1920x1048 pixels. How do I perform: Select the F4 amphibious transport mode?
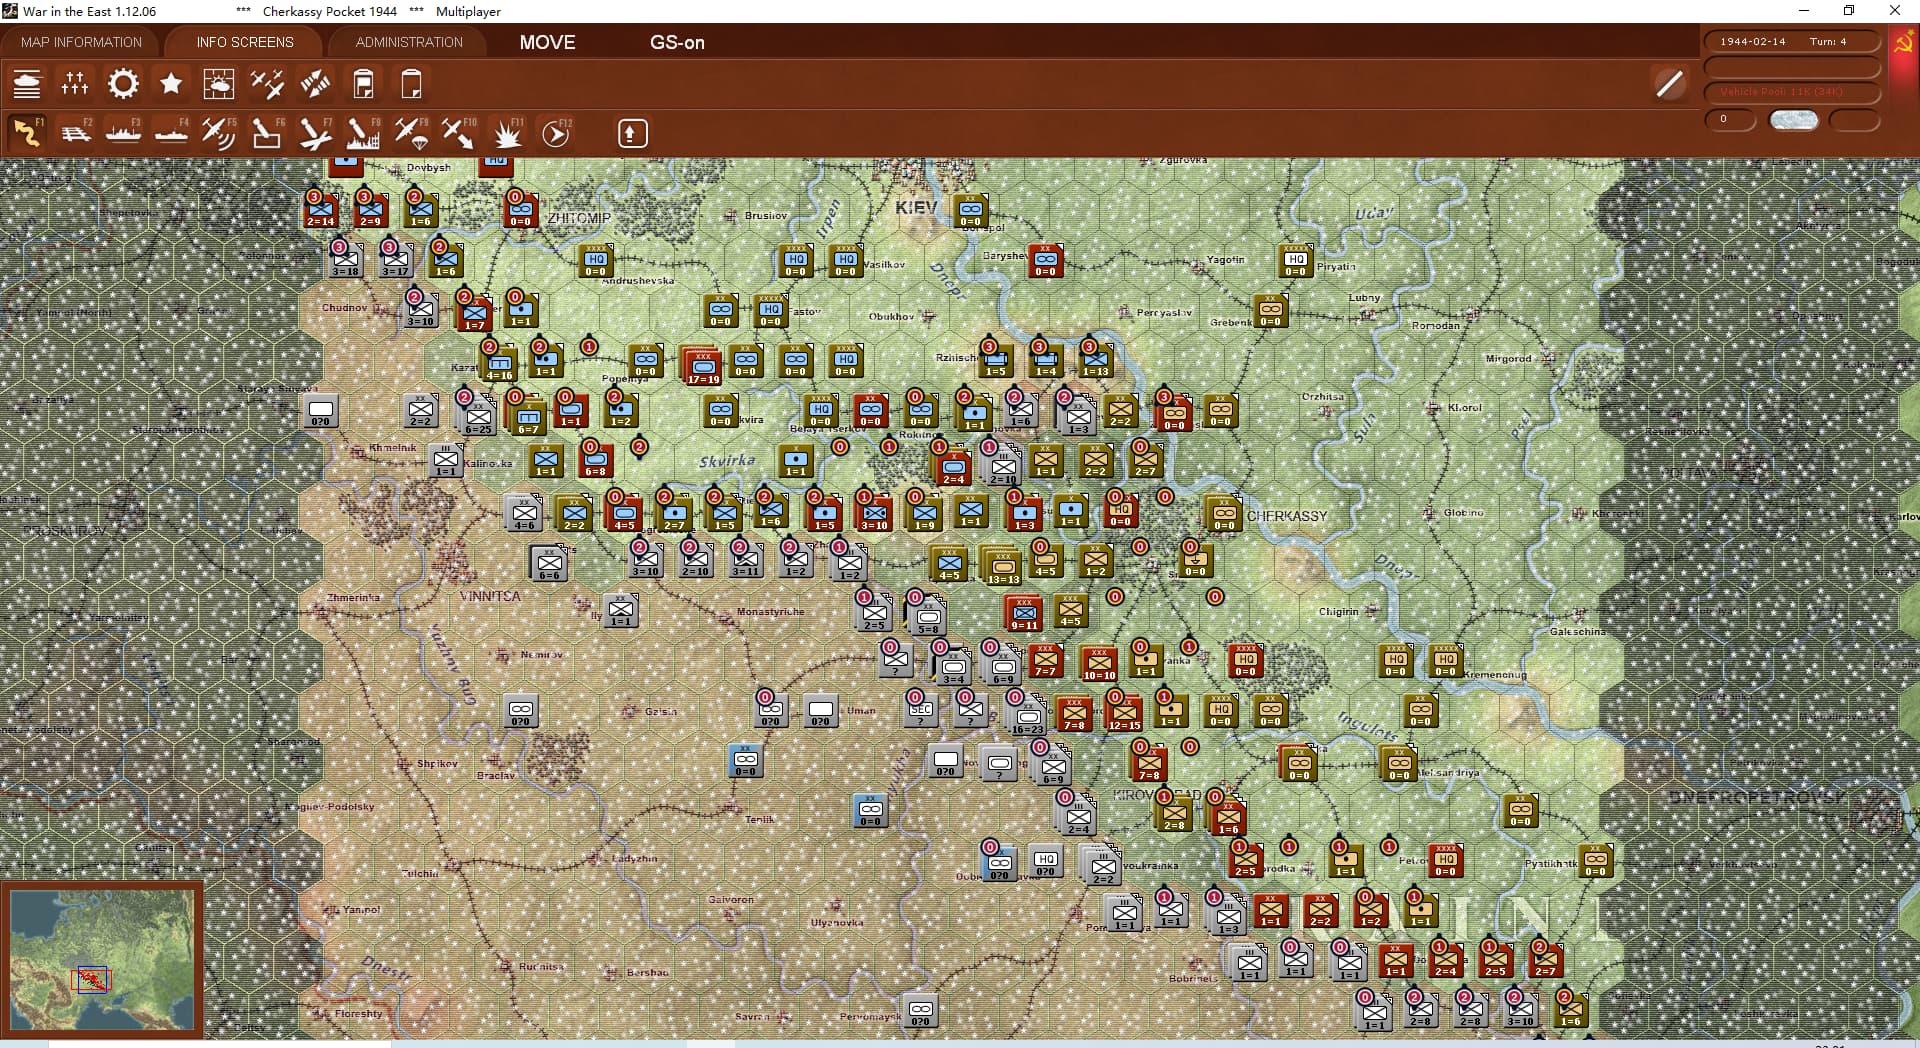pos(171,133)
